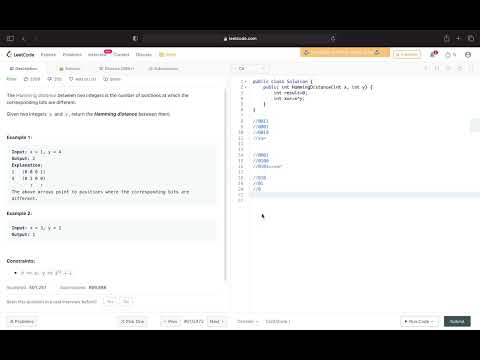
Task: Answer No to seen in interview
Action: tap(126, 302)
